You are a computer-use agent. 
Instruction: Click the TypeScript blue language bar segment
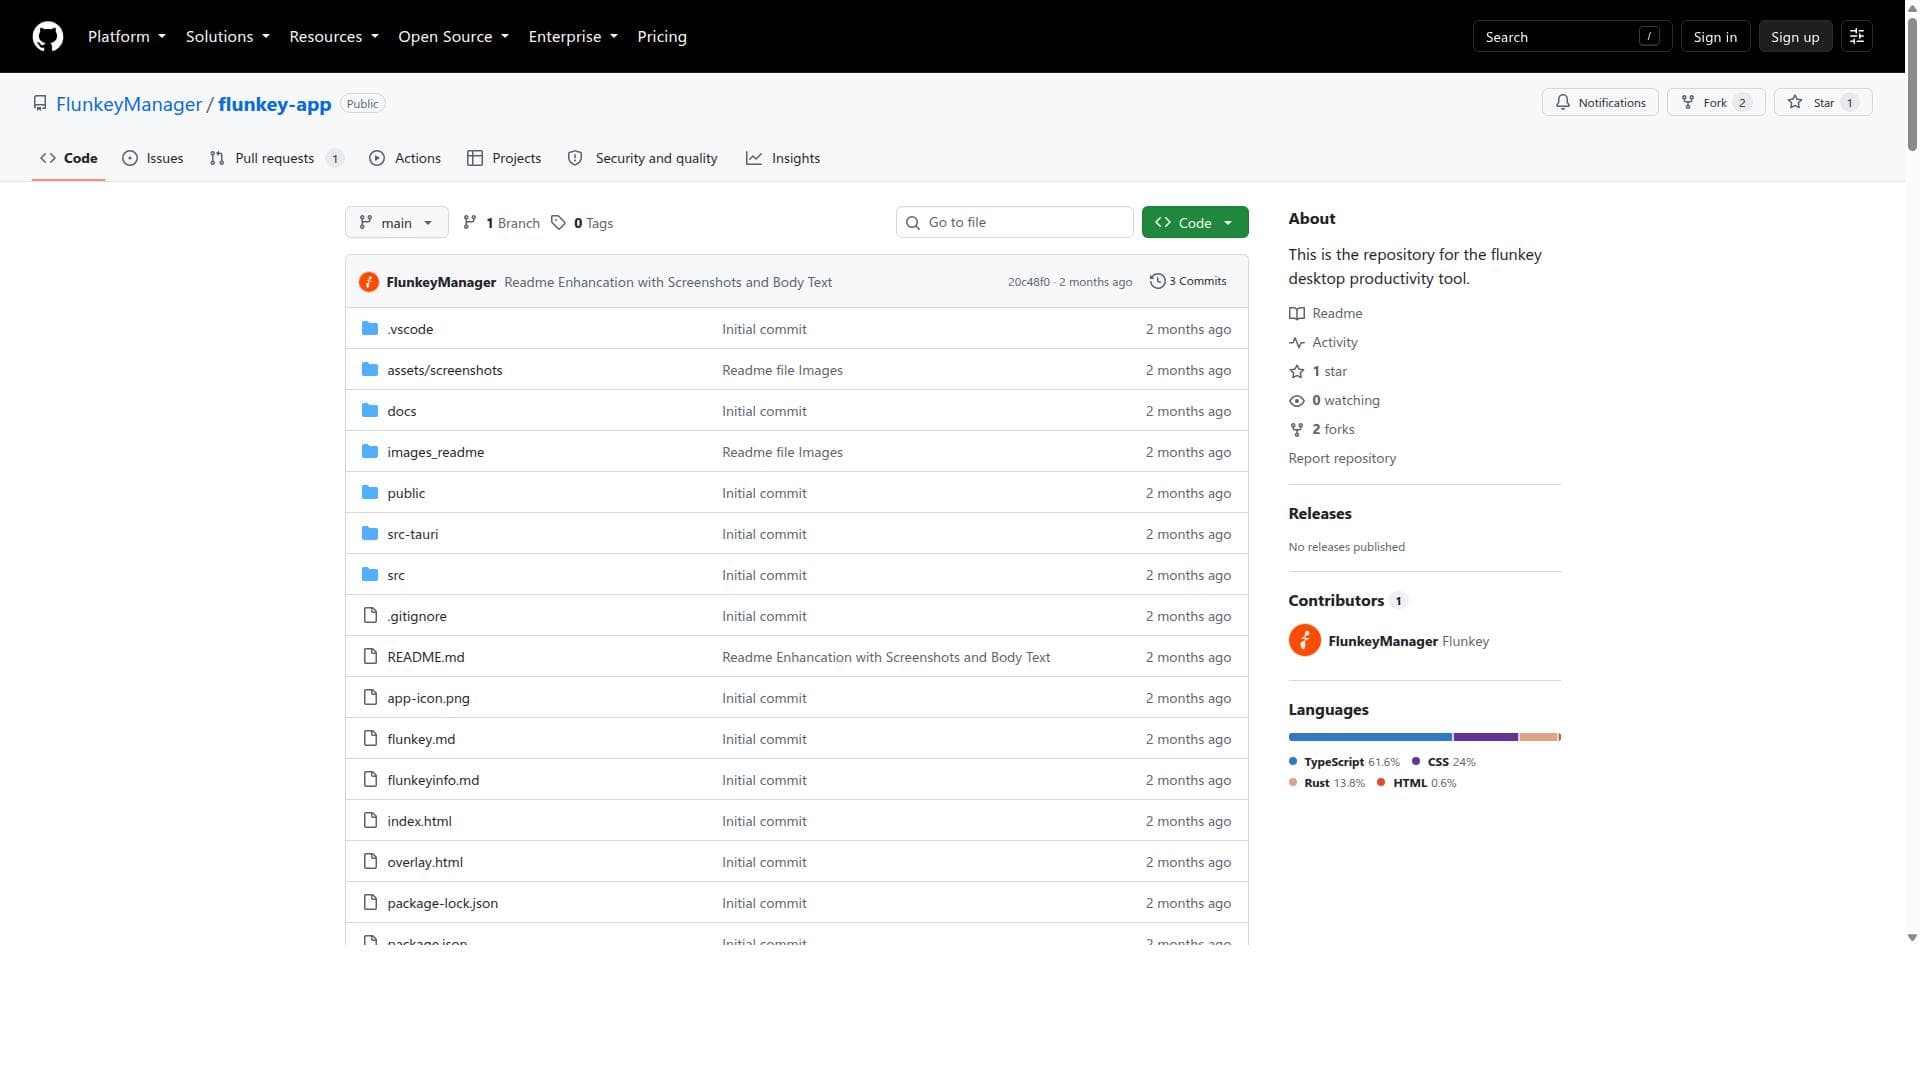1370,738
